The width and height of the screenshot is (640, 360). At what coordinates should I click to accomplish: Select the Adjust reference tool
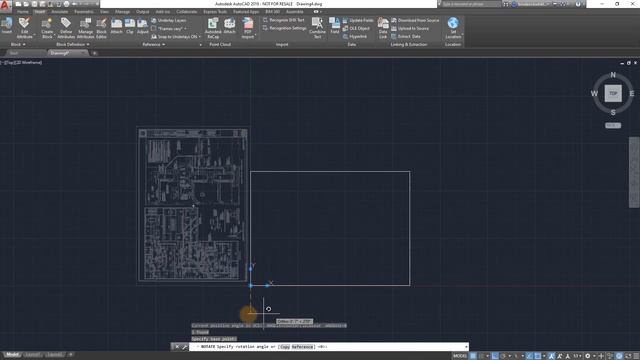(x=142, y=26)
